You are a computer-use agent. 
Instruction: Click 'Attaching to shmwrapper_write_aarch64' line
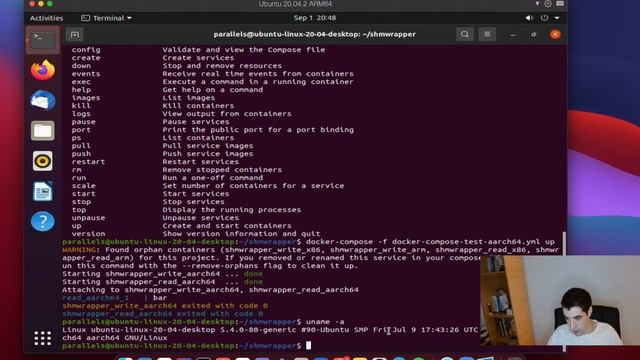210,290
